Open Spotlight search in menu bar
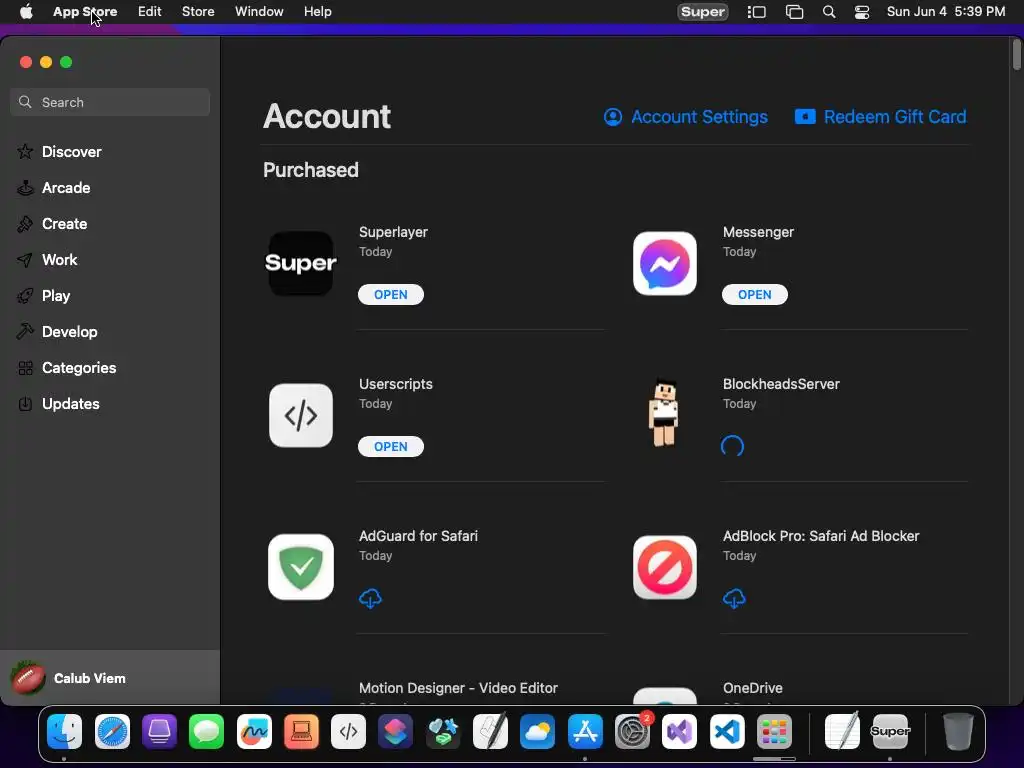Viewport: 1024px width, 768px height. tap(829, 12)
